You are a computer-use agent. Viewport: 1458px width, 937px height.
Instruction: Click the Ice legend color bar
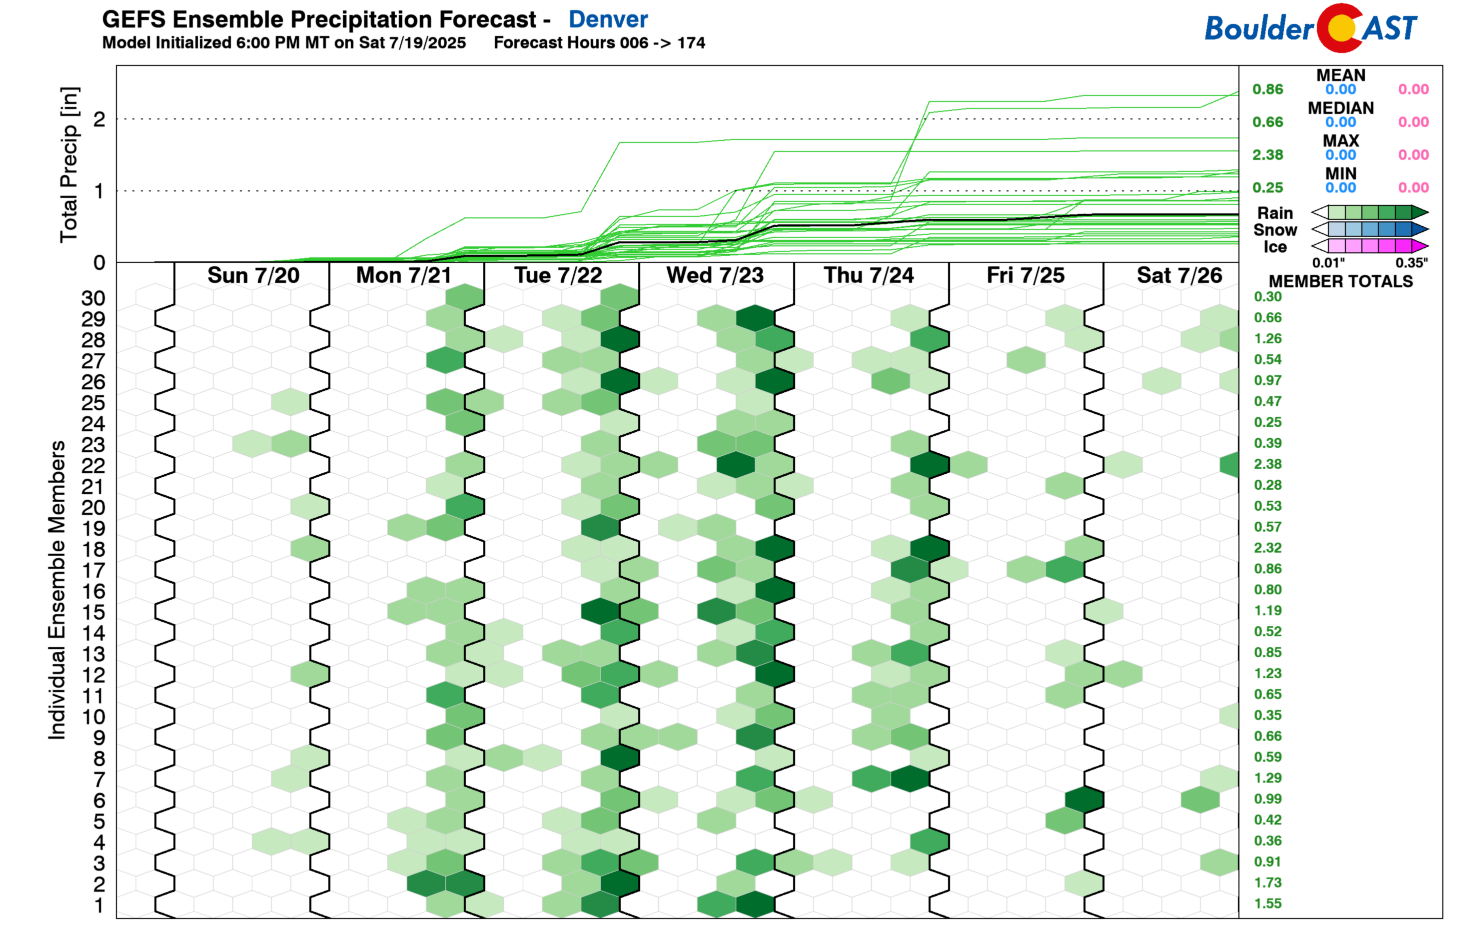(1369, 246)
